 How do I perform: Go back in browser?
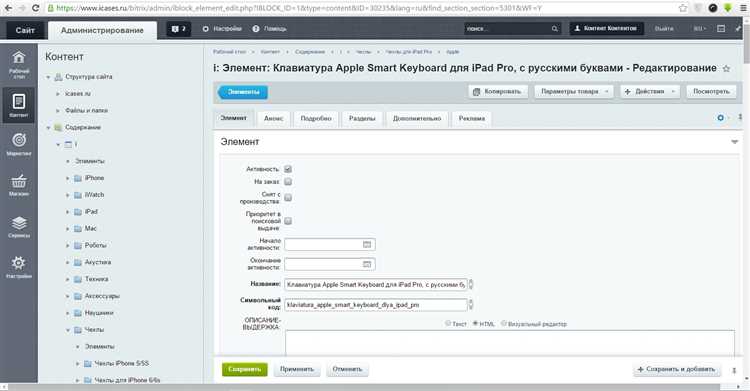(8, 8)
